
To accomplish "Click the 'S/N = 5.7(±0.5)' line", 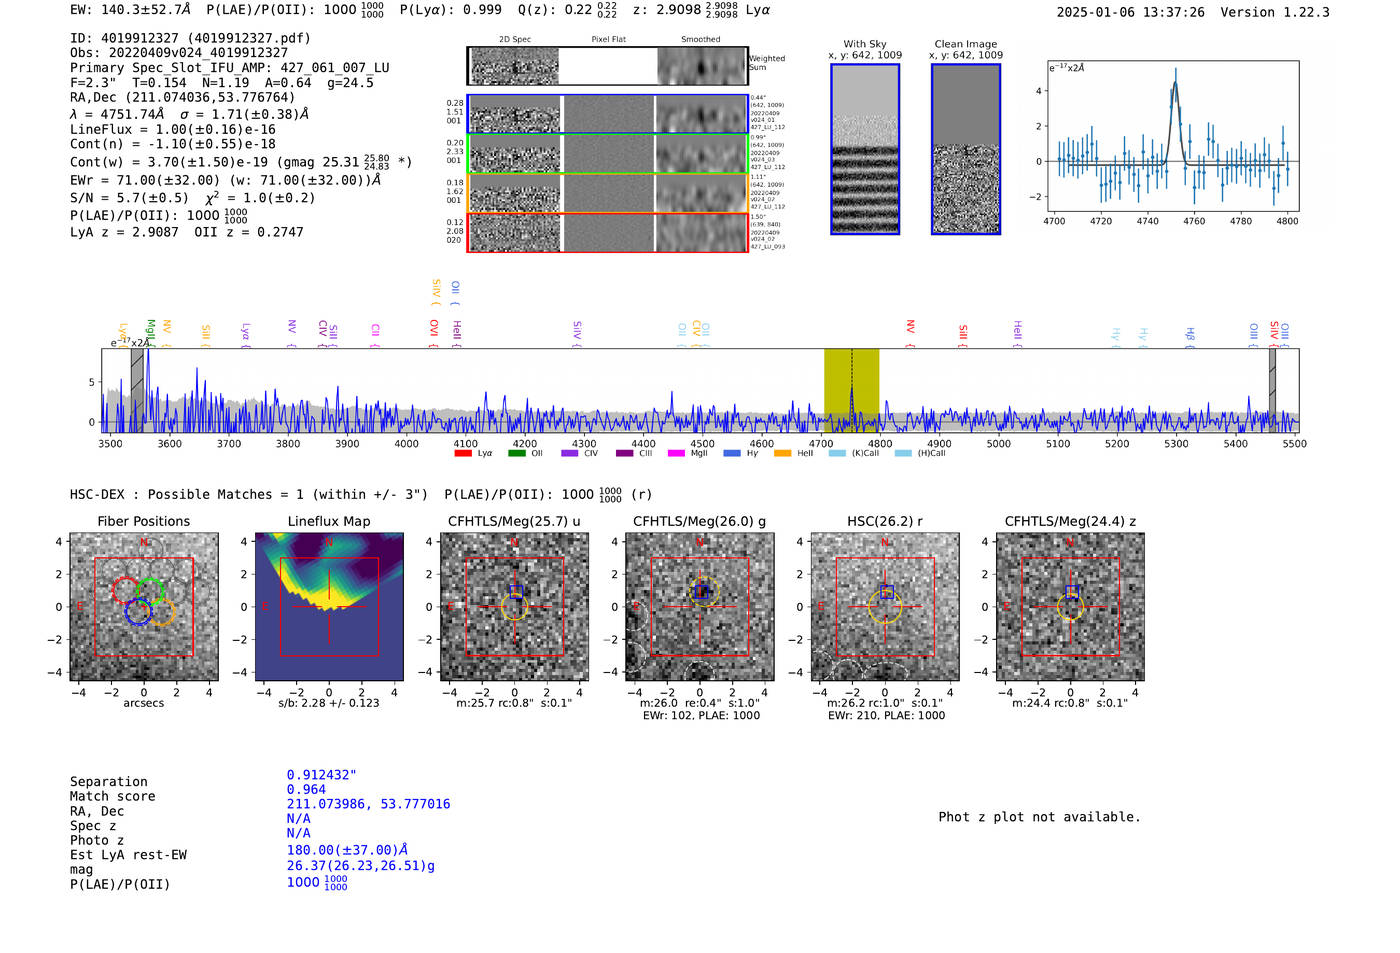I will tap(129, 198).
